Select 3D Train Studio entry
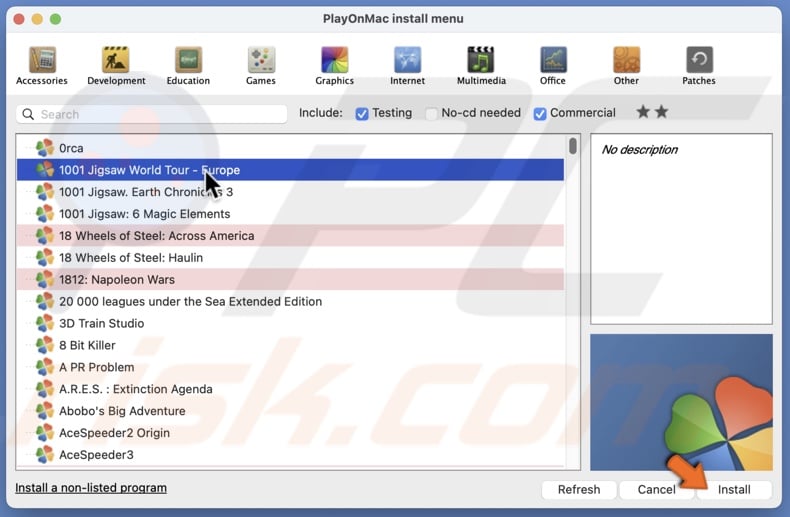The width and height of the screenshot is (790, 517). (290, 323)
